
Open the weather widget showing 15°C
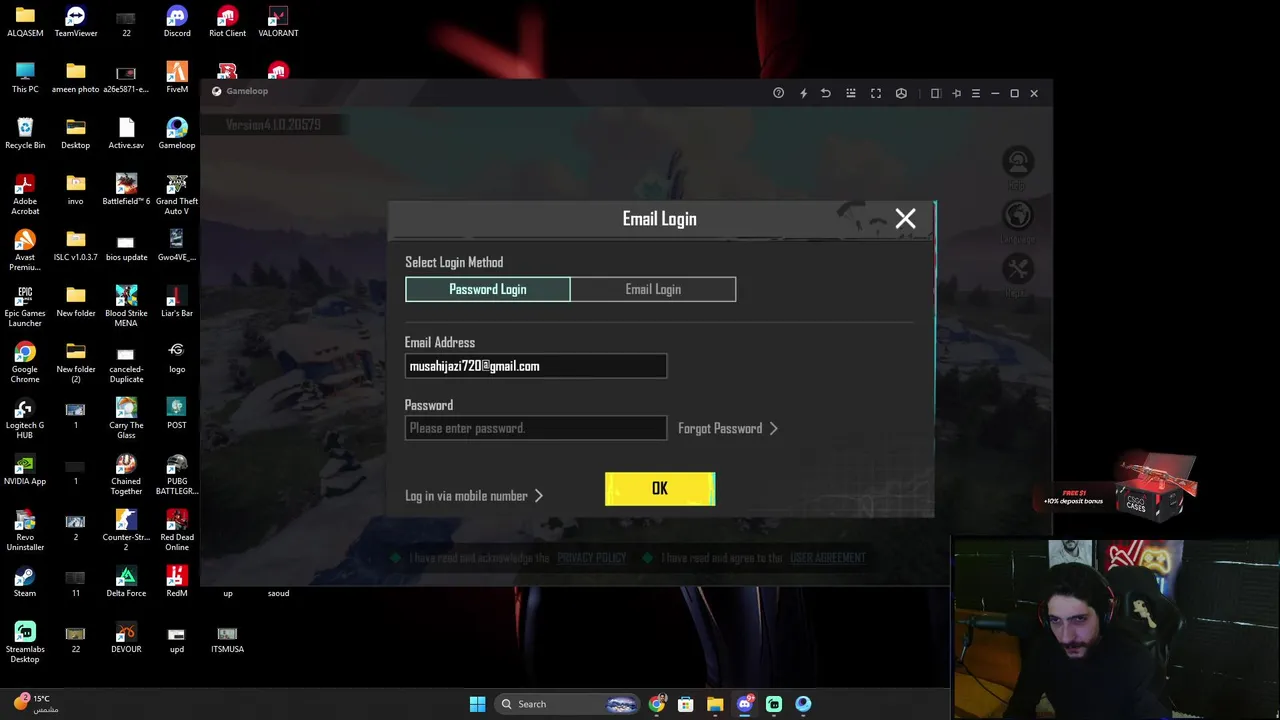point(34,703)
